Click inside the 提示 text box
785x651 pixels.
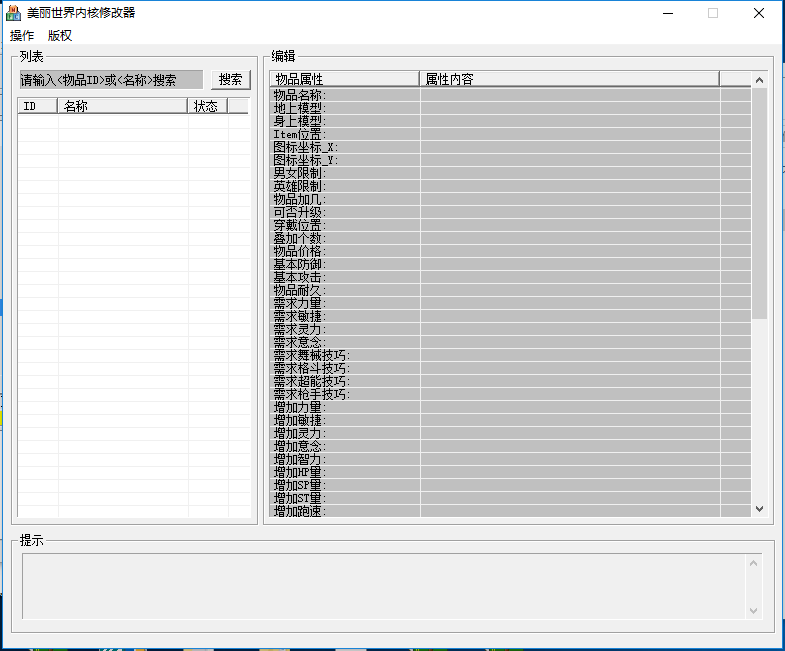coord(383,586)
